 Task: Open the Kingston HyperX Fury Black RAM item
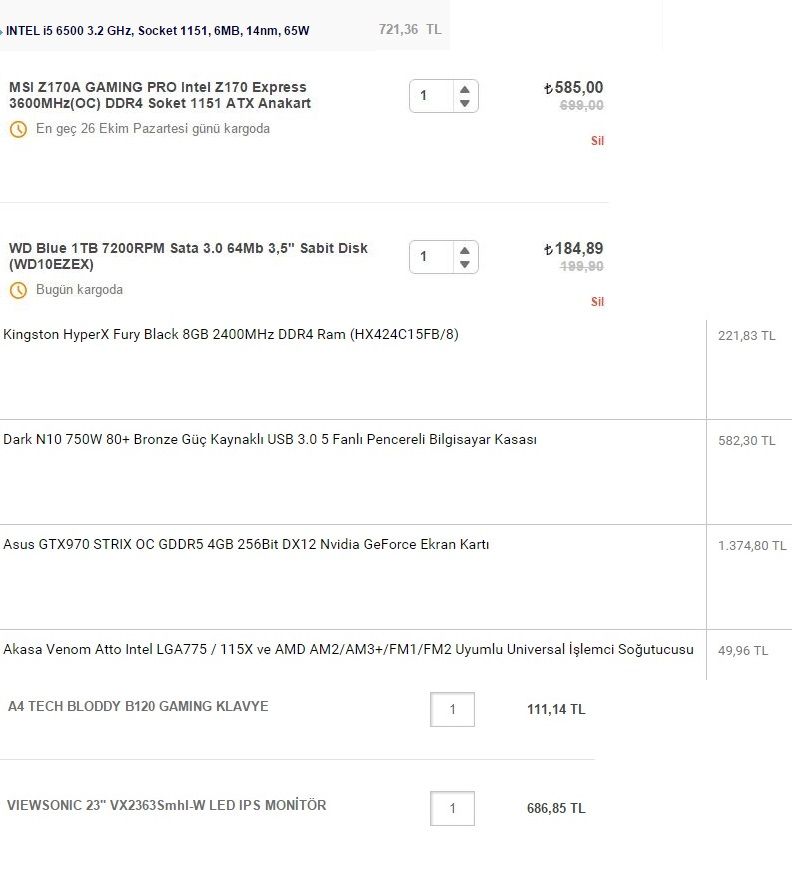coord(231,334)
